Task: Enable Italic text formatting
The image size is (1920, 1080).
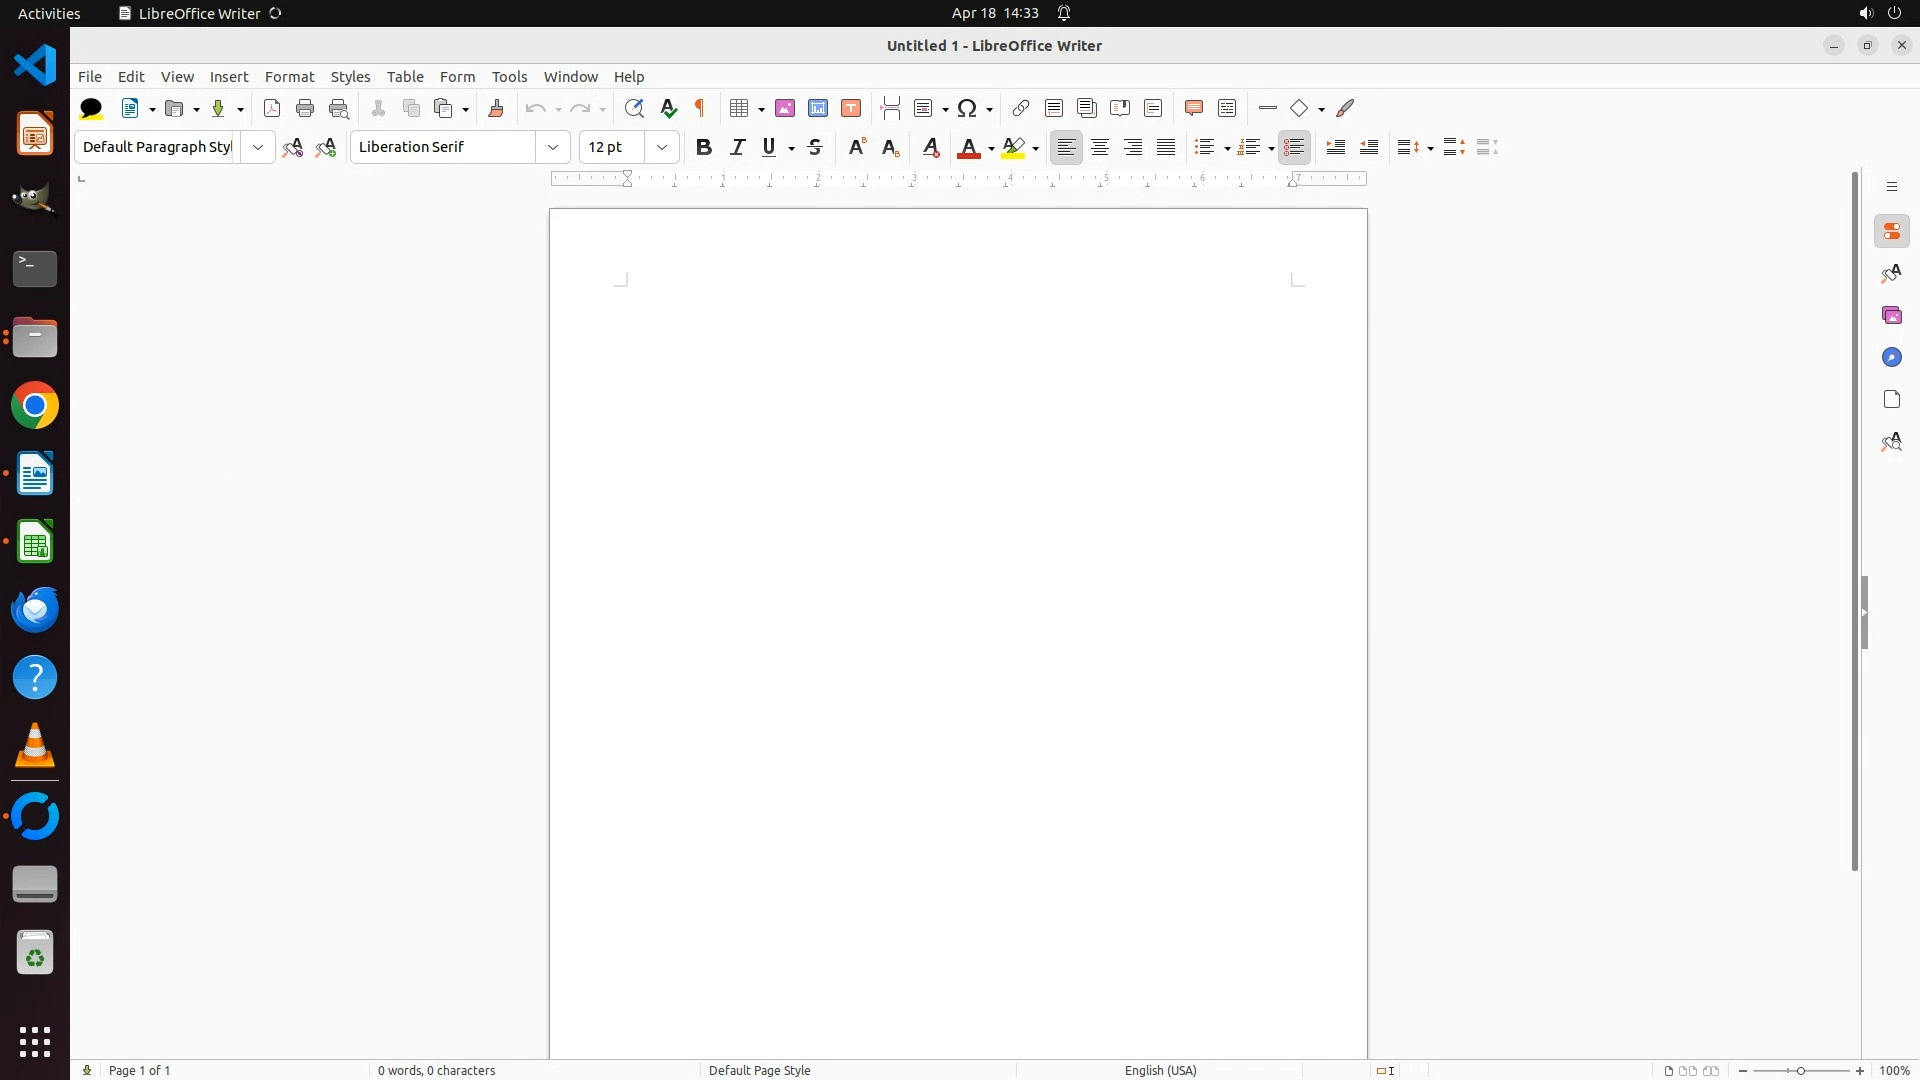Action: (x=738, y=147)
